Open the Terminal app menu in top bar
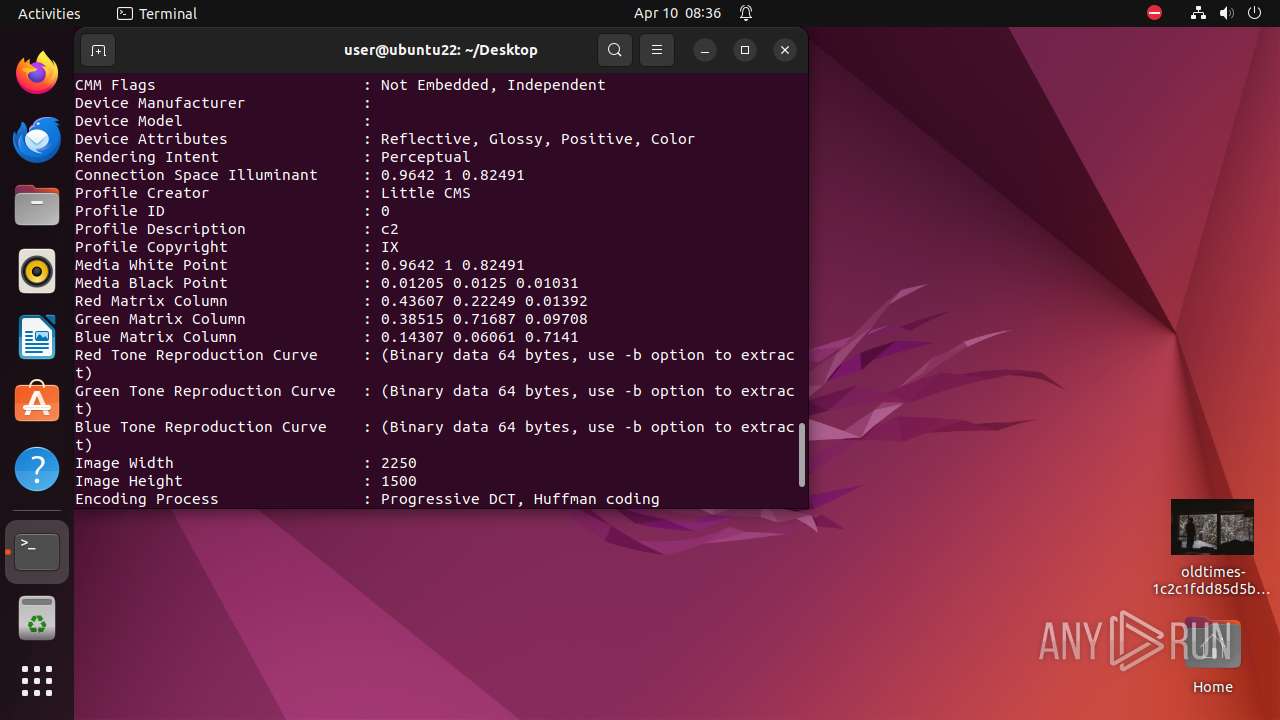Viewport: 1280px width, 720px height. 157,13
